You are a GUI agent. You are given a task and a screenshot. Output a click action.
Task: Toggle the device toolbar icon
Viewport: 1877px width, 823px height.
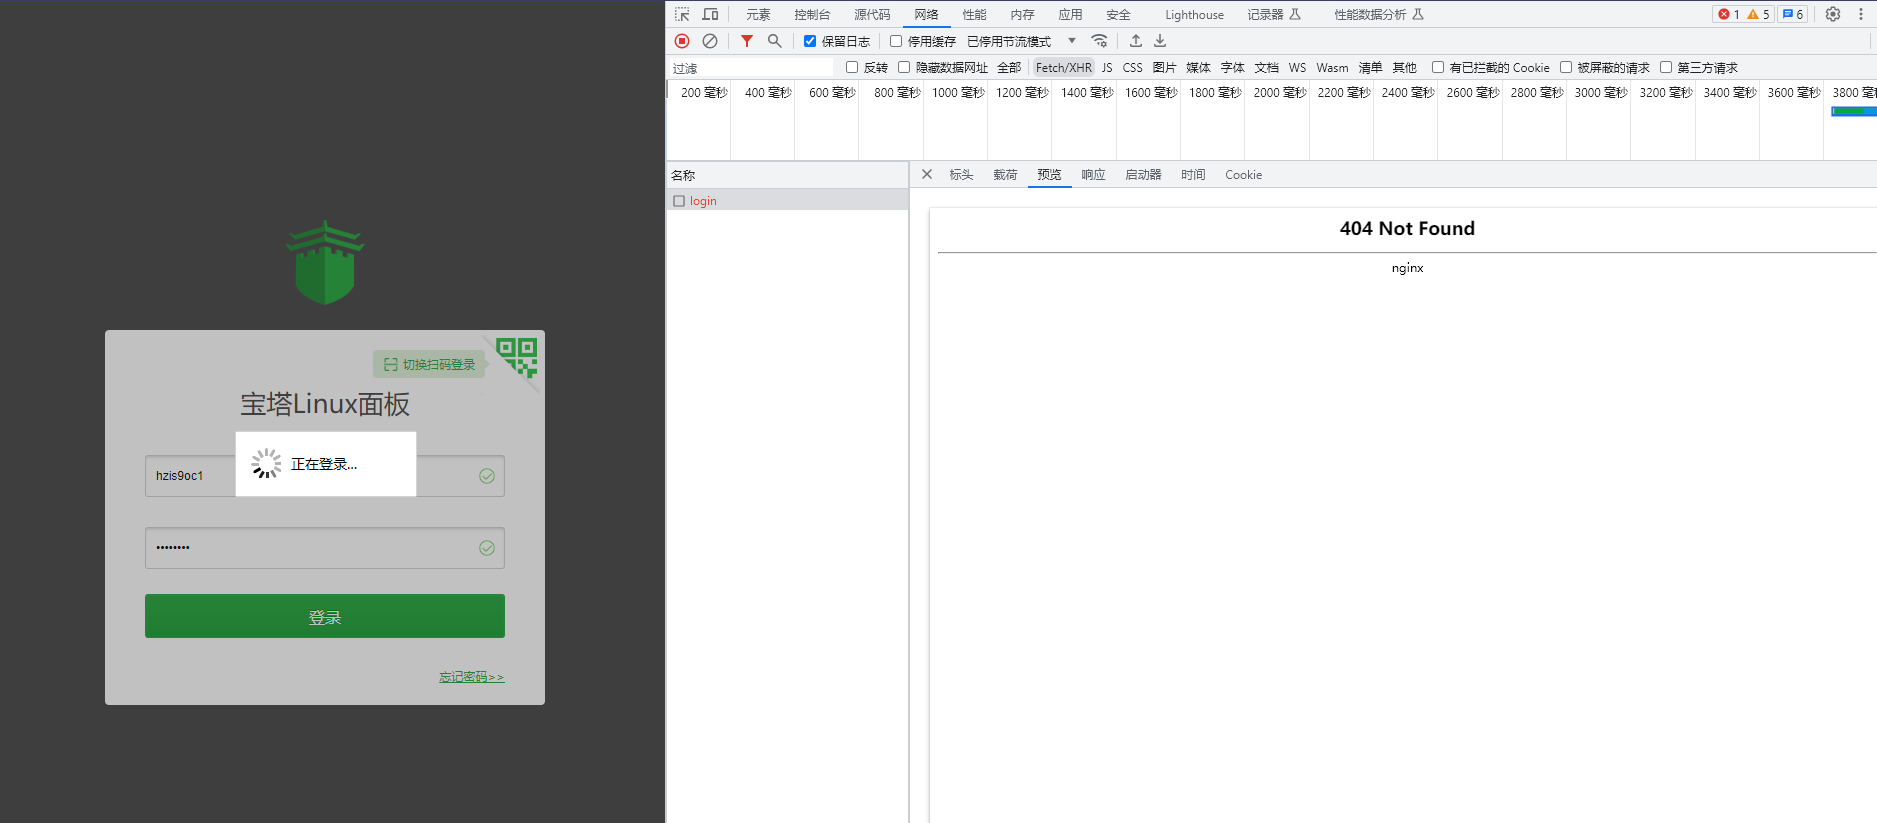[710, 14]
